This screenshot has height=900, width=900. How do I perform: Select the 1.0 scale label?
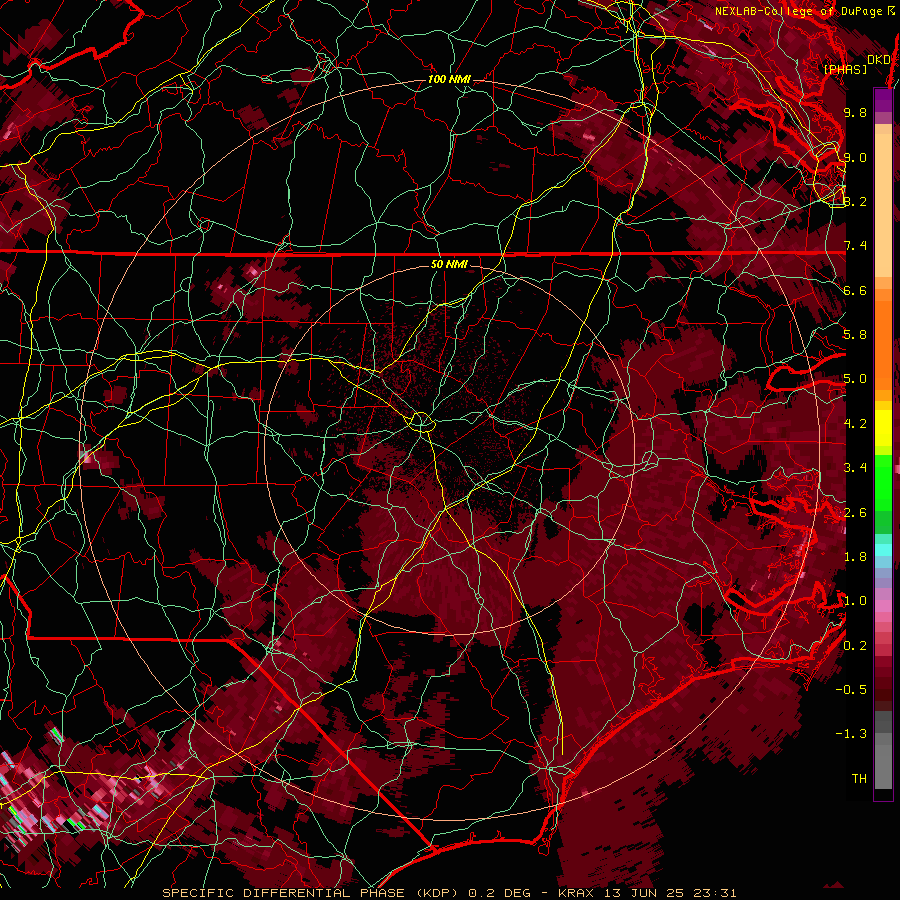point(855,601)
